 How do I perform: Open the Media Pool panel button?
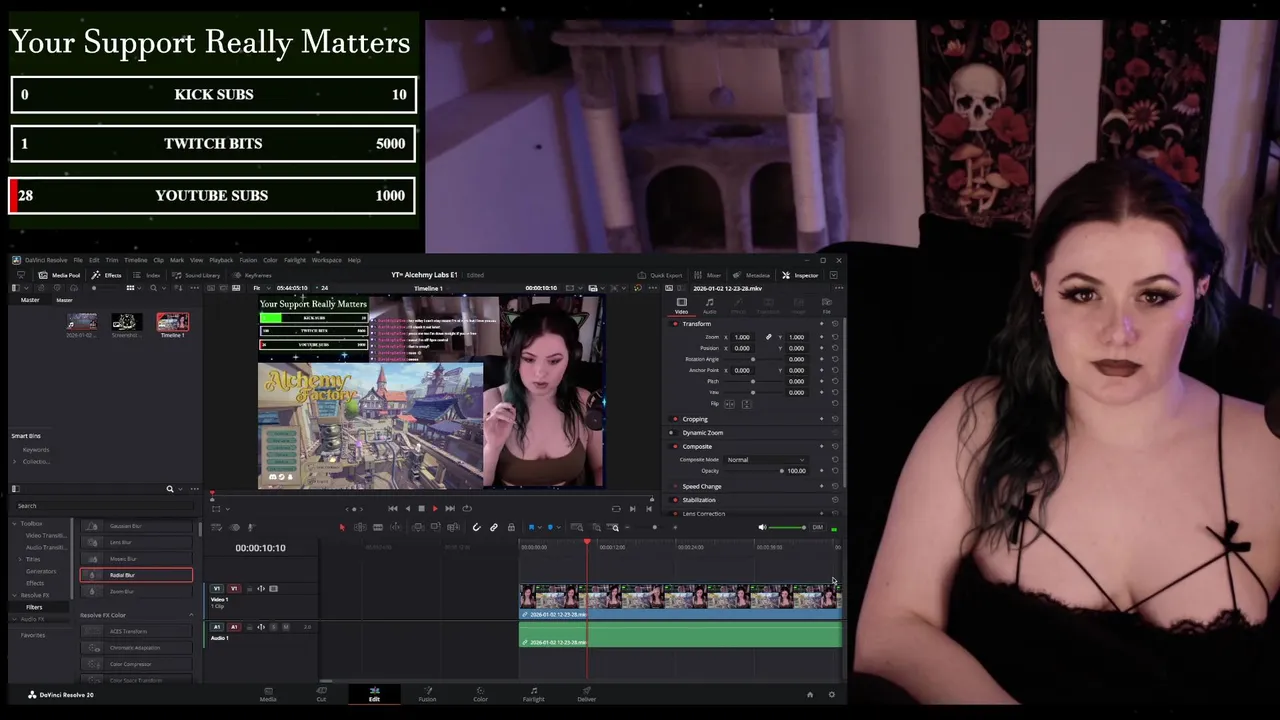[59, 275]
